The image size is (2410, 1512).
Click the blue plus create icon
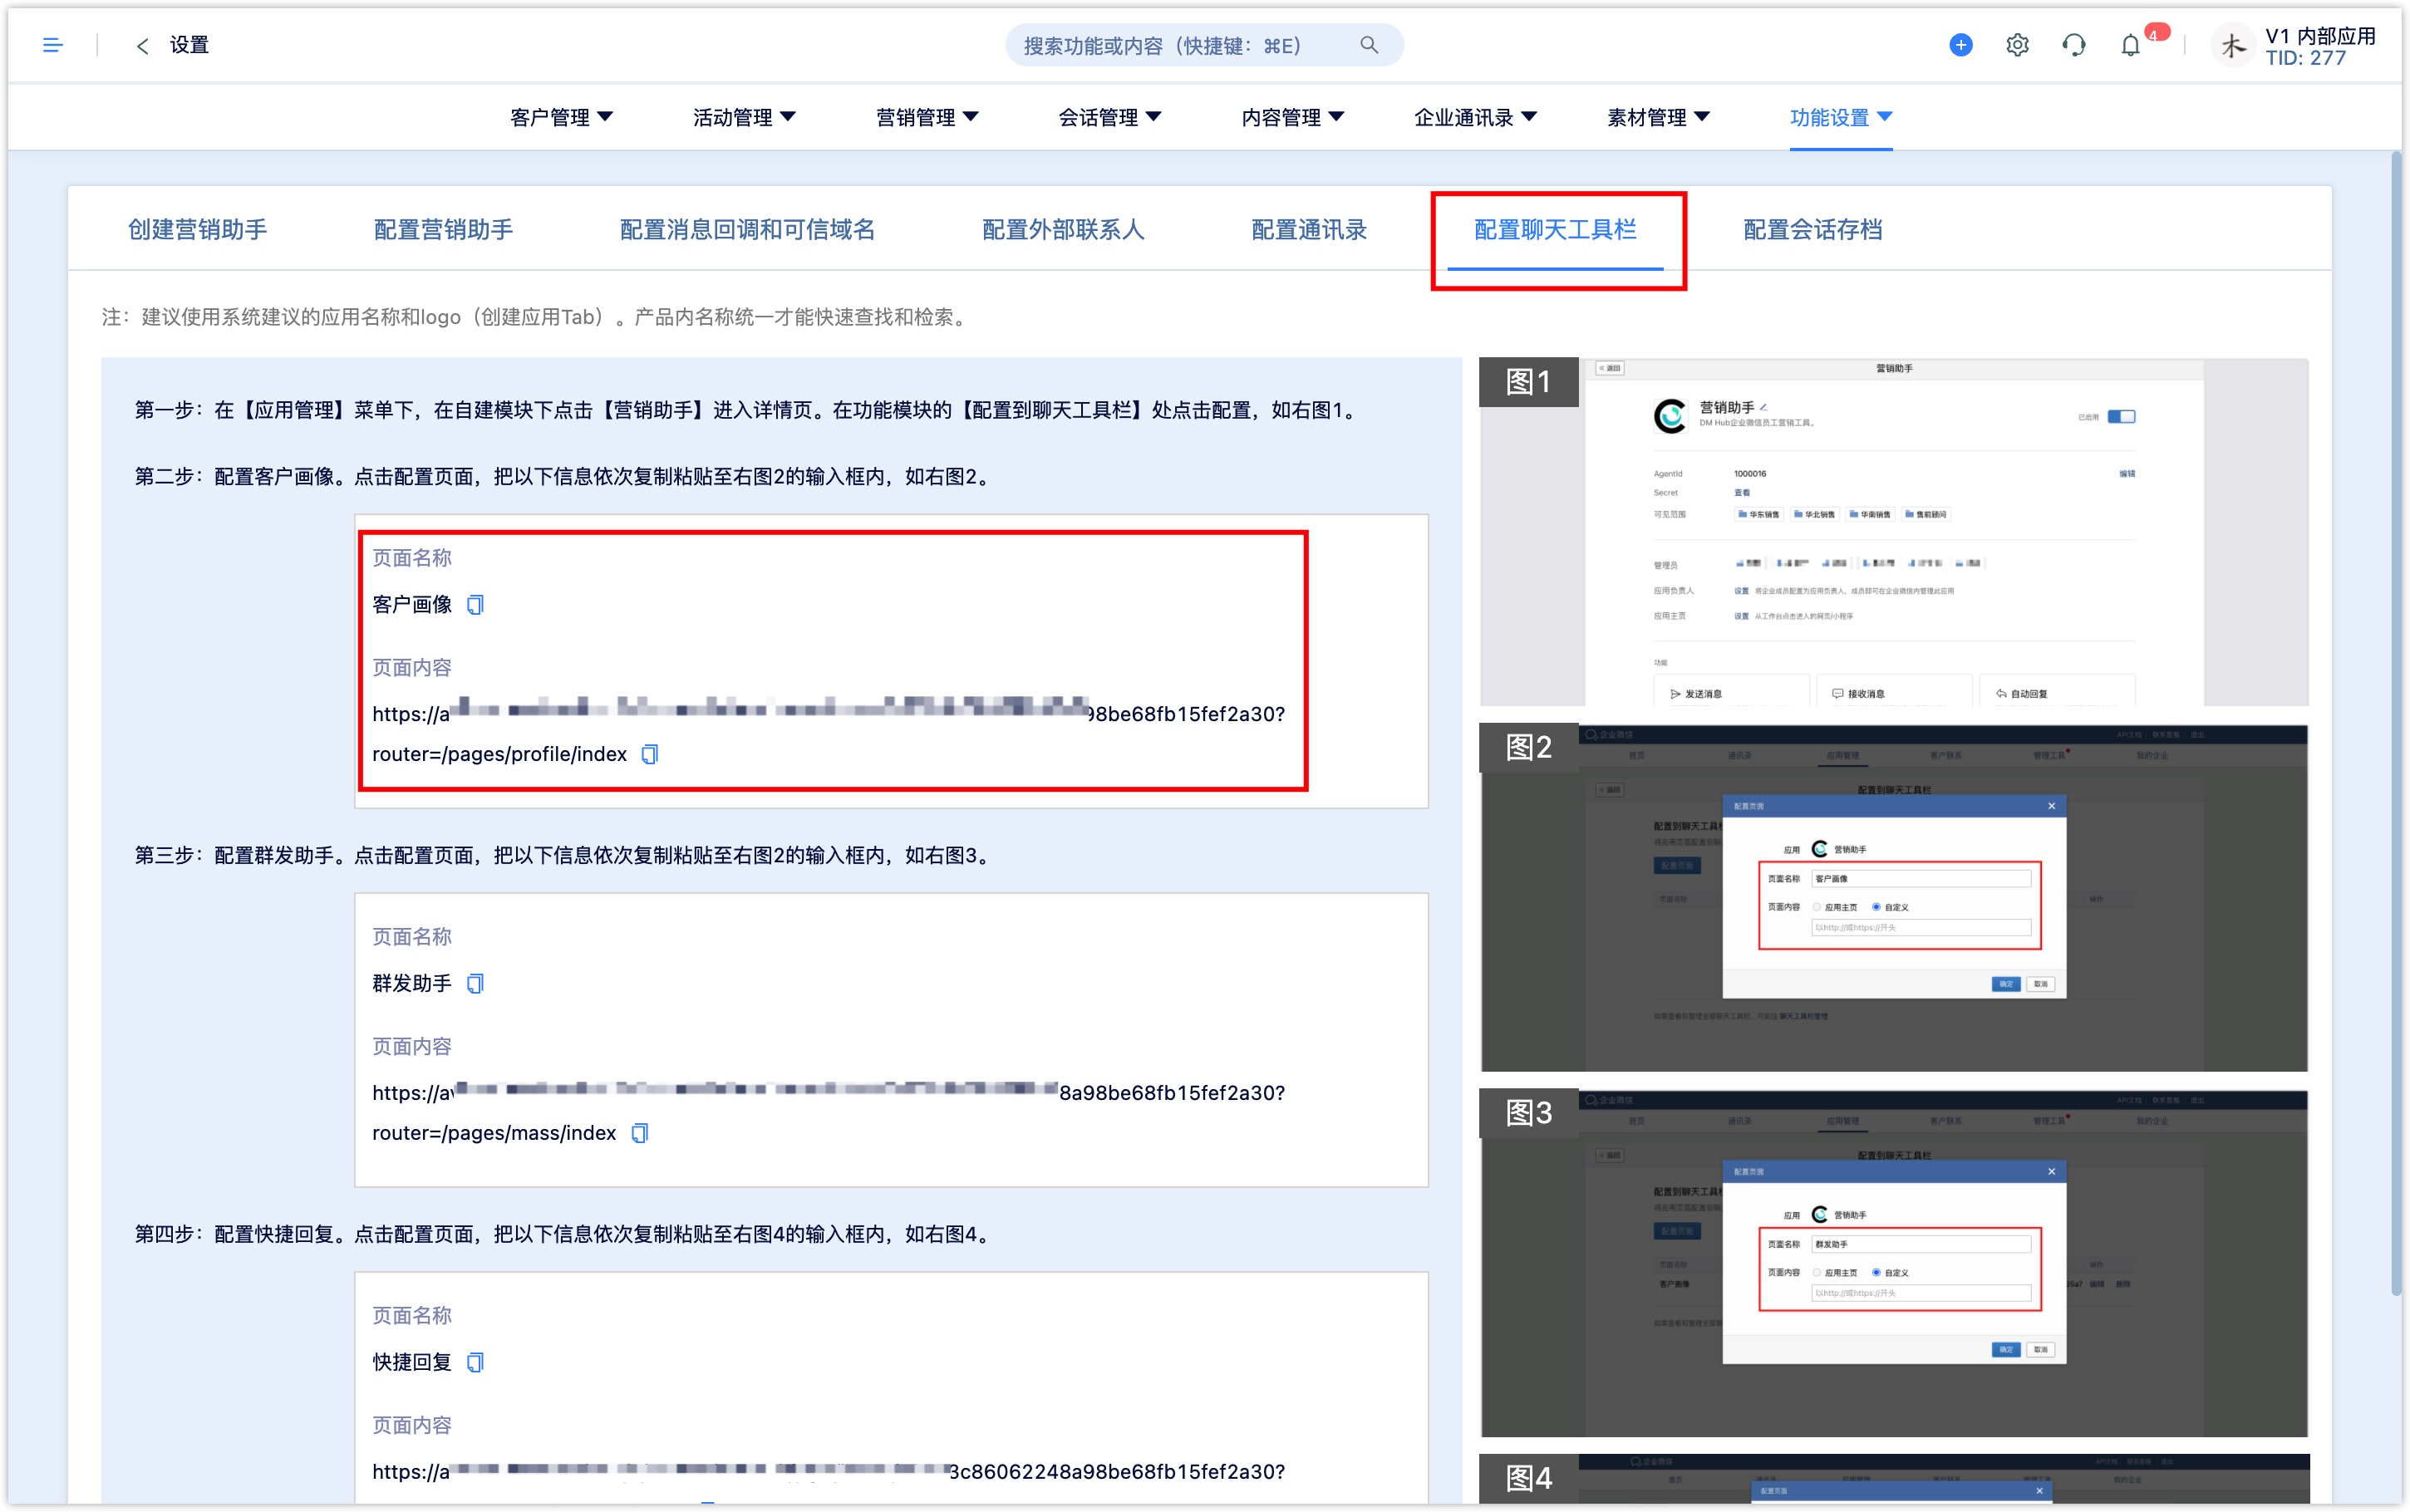point(1960,45)
